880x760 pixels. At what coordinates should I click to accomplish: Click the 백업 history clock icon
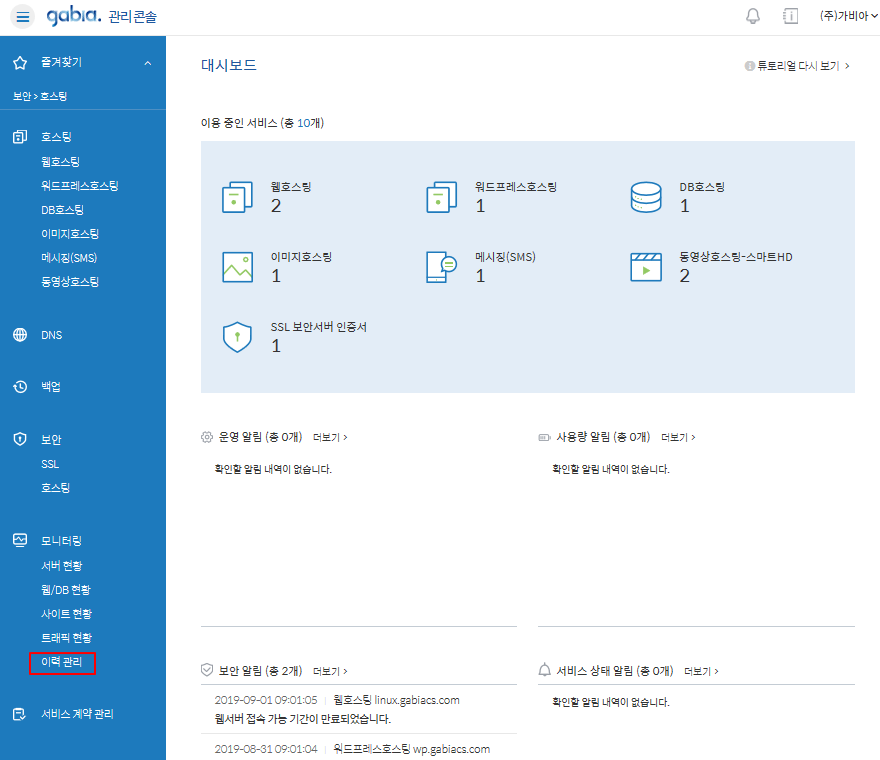pyautogui.click(x=20, y=387)
